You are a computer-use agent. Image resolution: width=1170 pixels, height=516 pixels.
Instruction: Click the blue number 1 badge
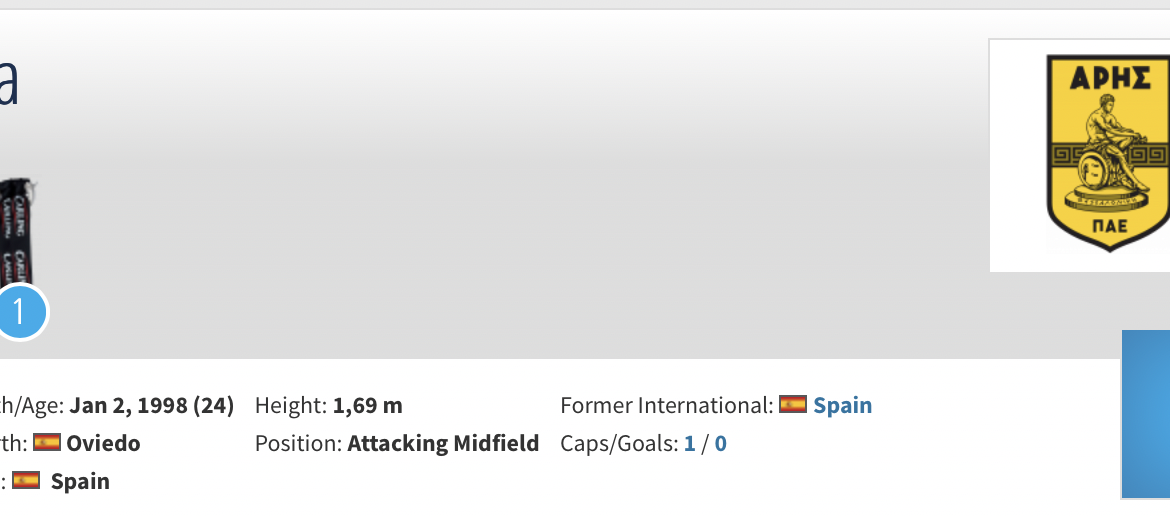[x=20, y=312]
